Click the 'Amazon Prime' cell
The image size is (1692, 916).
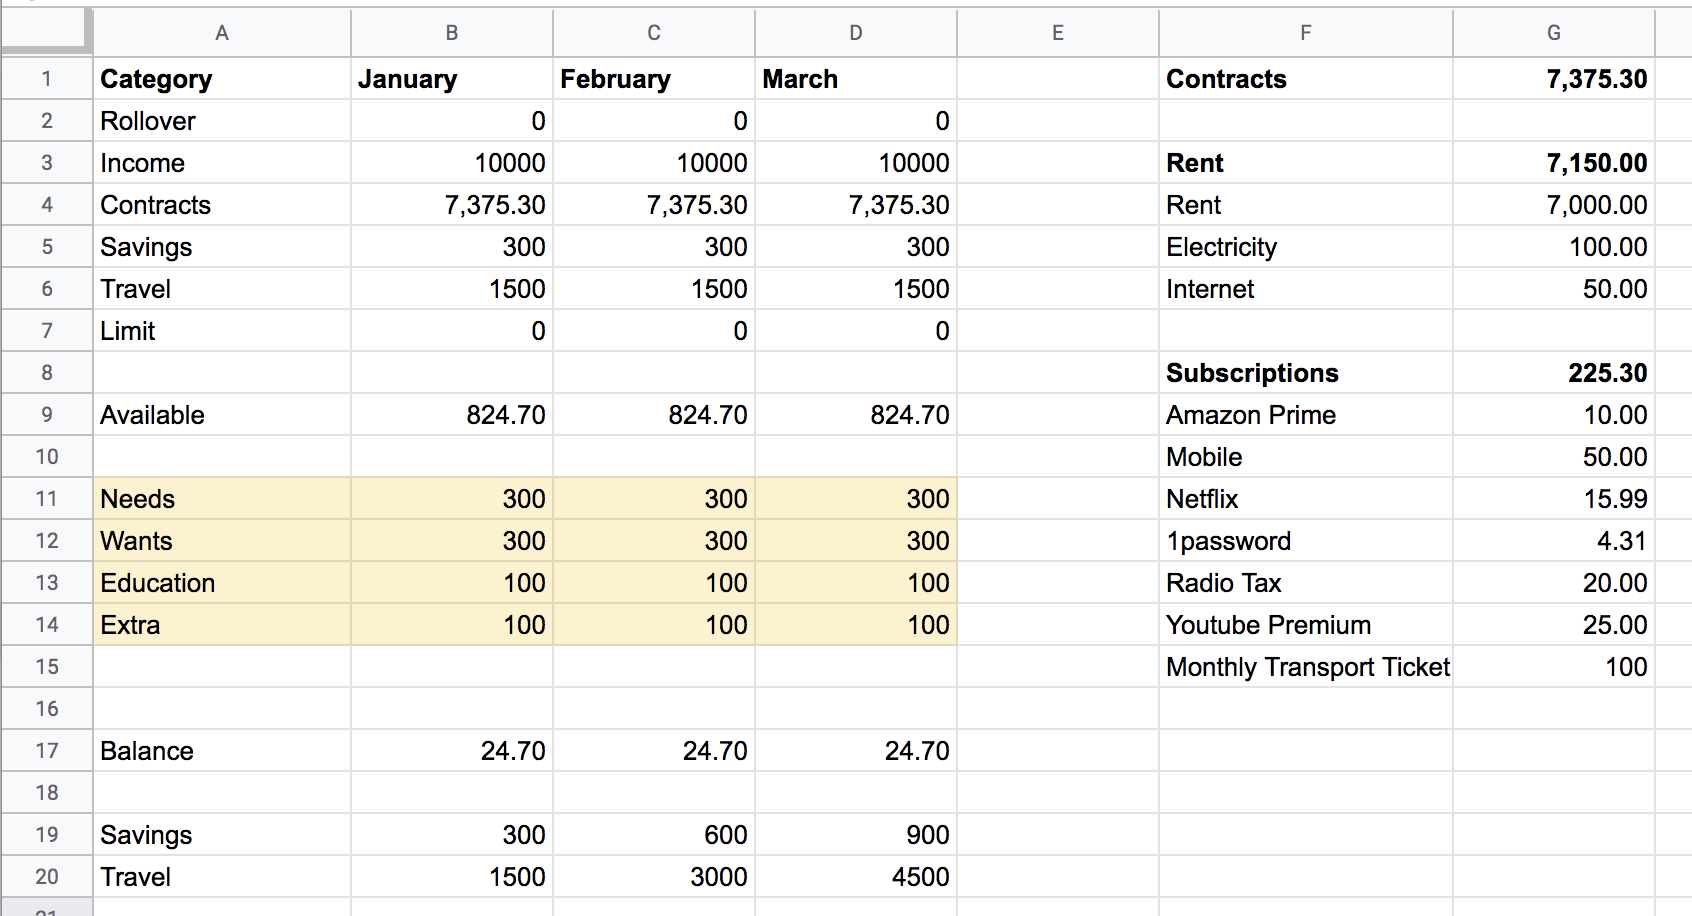1306,415
